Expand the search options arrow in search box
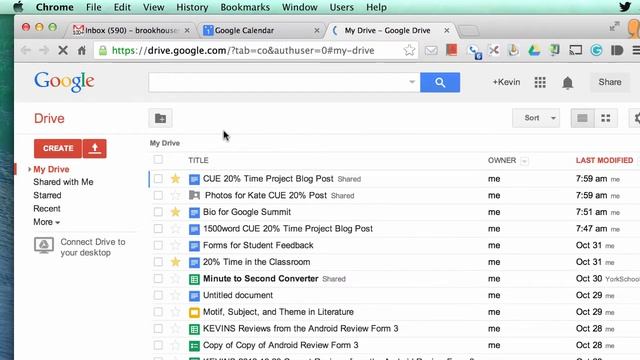 click(412, 82)
